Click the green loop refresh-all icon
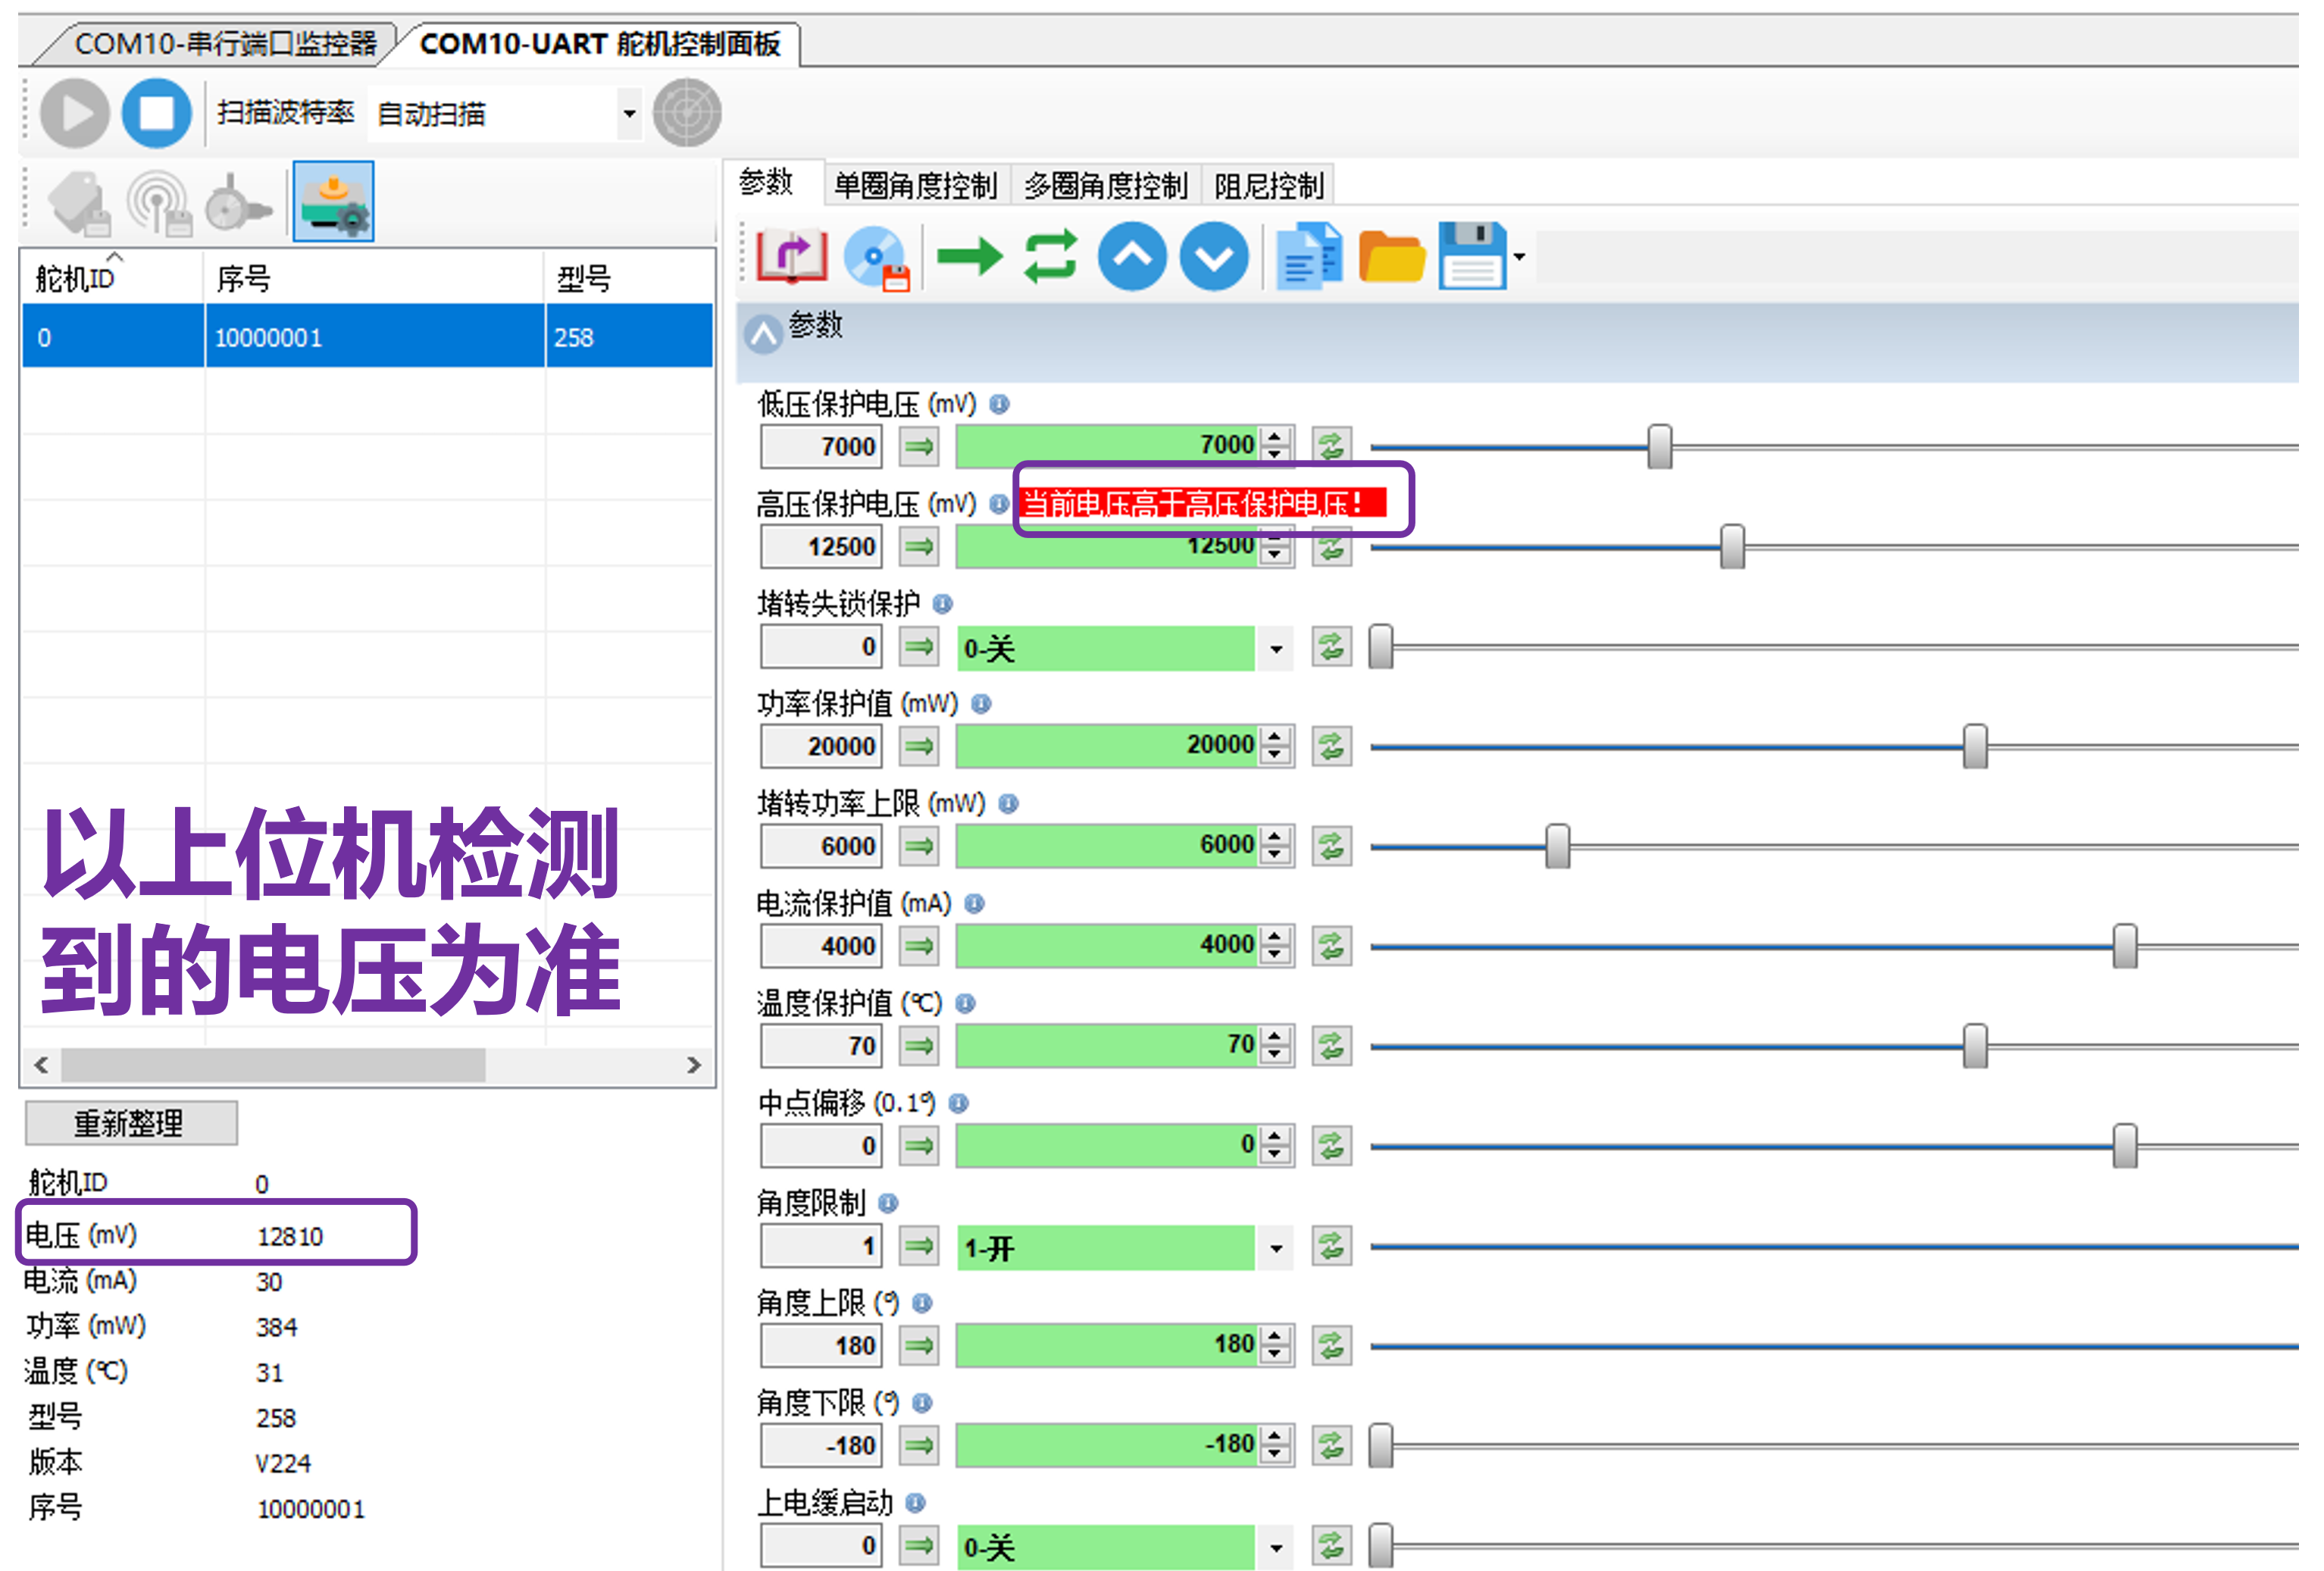This screenshot has height=1571, width=2324. pyautogui.click(x=1051, y=257)
